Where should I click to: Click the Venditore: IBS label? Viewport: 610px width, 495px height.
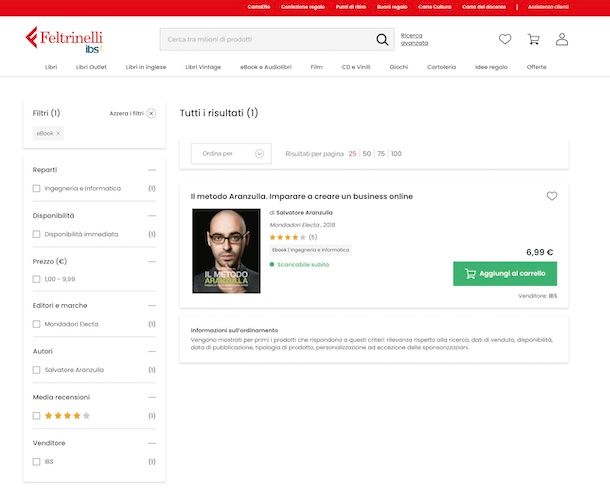(538, 296)
